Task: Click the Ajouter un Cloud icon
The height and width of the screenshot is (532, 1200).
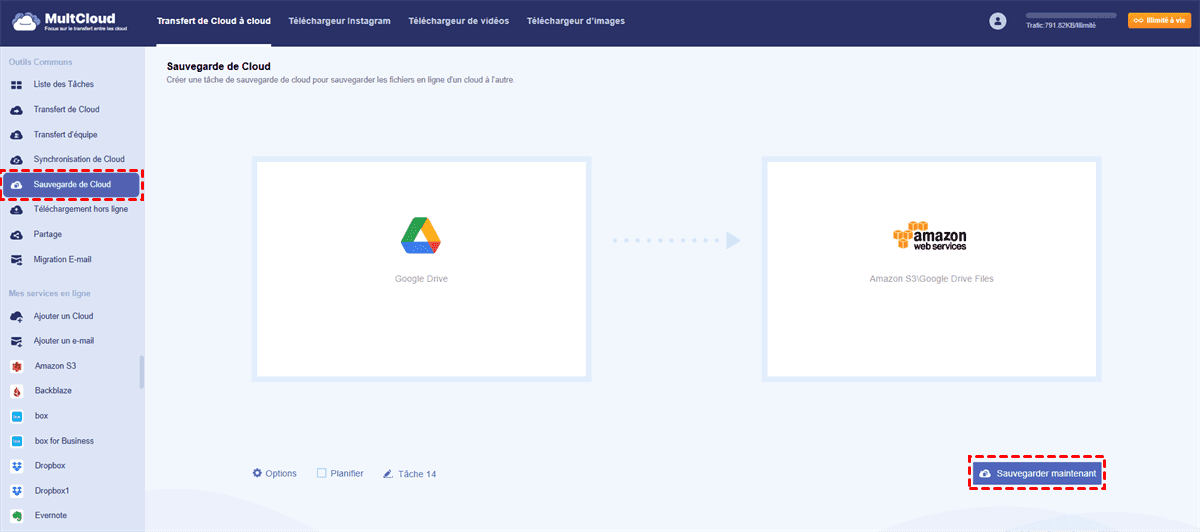Action: [16, 317]
